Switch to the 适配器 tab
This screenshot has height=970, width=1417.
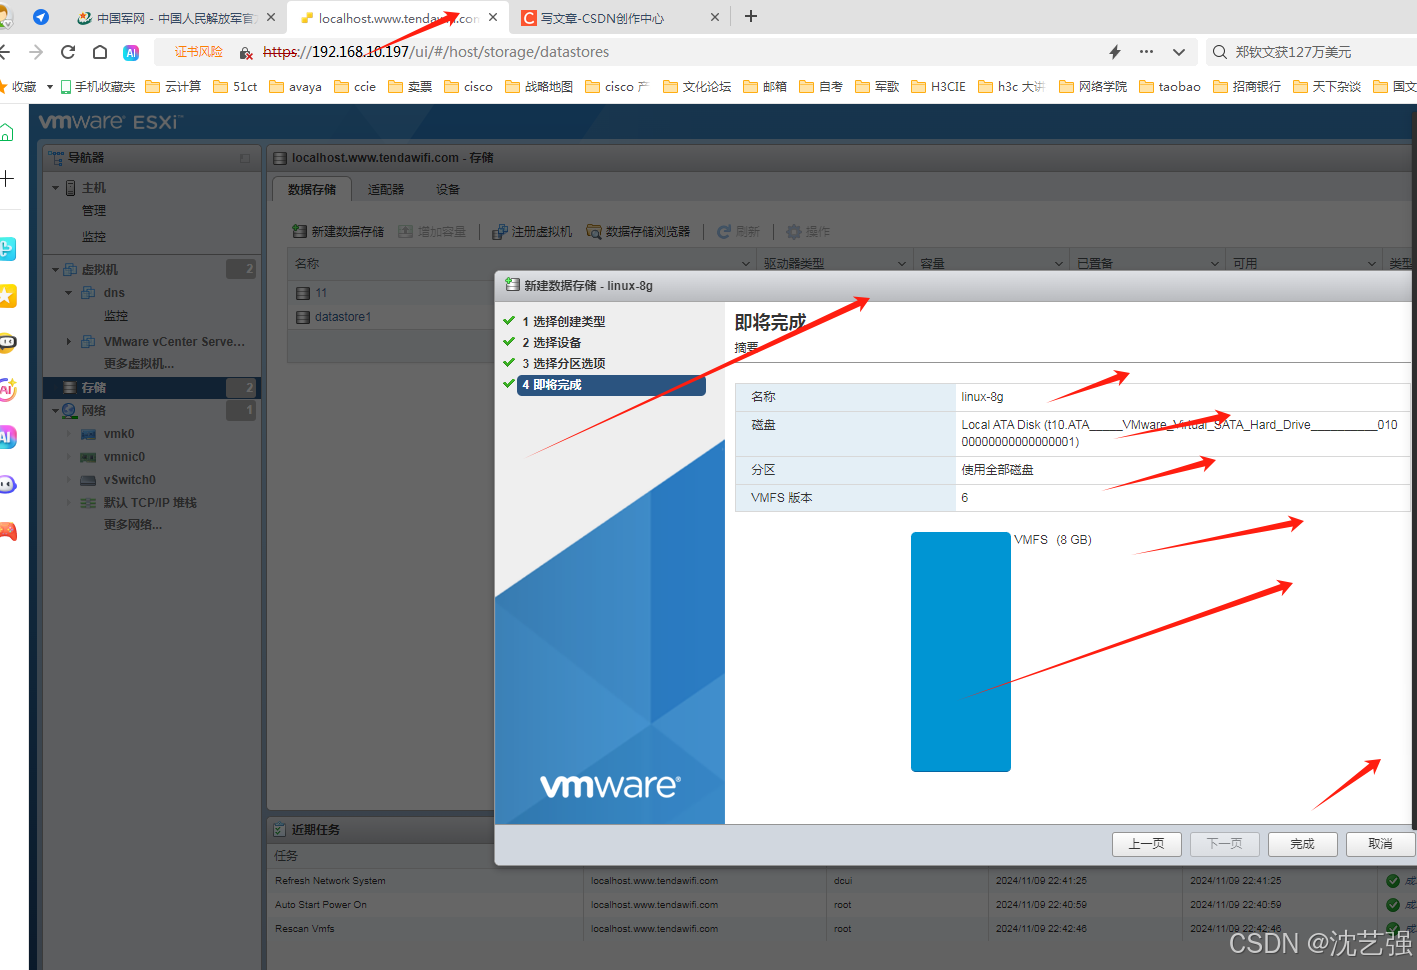(x=386, y=189)
